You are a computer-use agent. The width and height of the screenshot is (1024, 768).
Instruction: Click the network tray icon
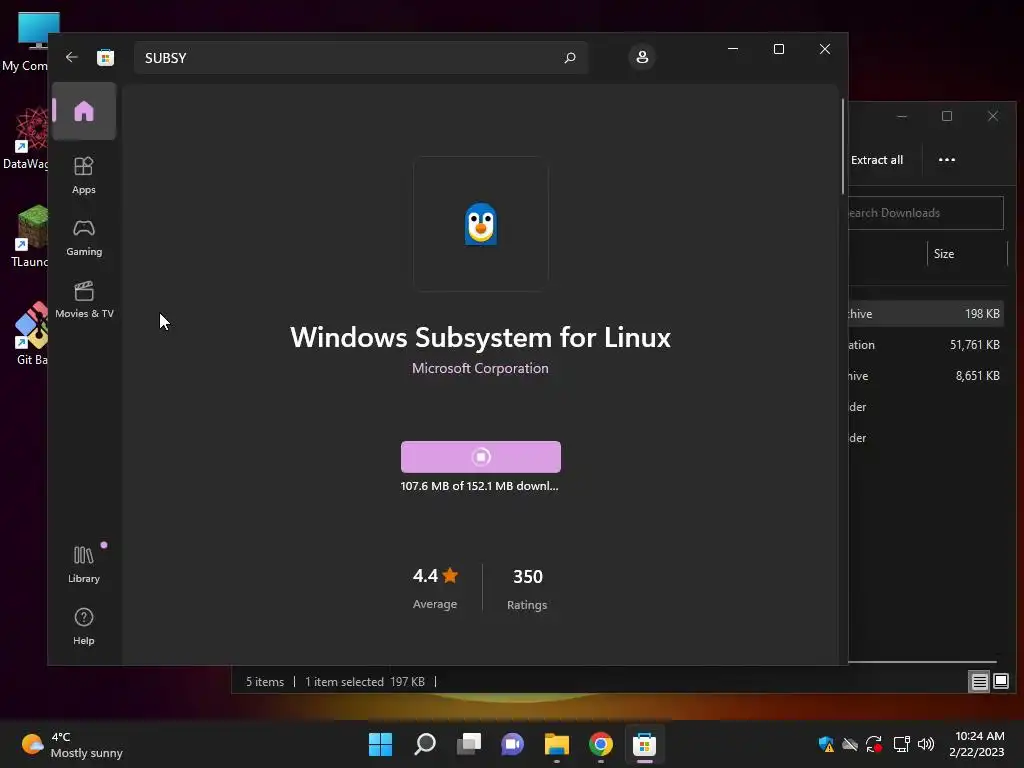point(902,744)
